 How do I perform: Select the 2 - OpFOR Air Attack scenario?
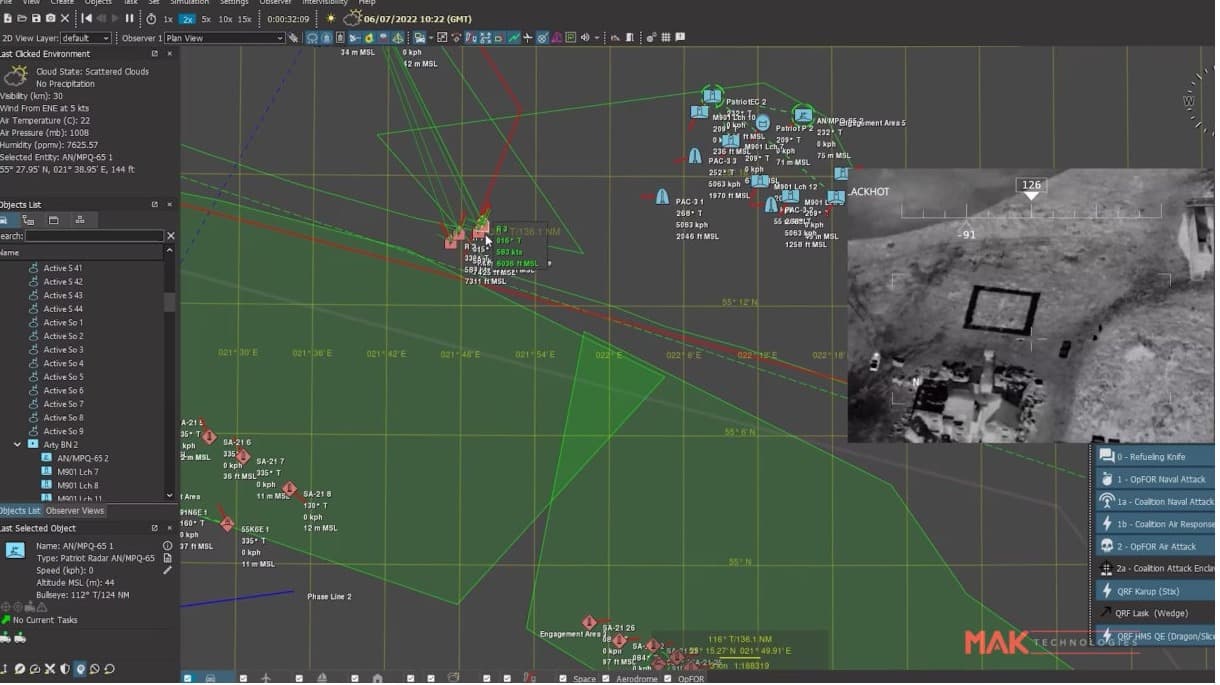coord(1153,546)
